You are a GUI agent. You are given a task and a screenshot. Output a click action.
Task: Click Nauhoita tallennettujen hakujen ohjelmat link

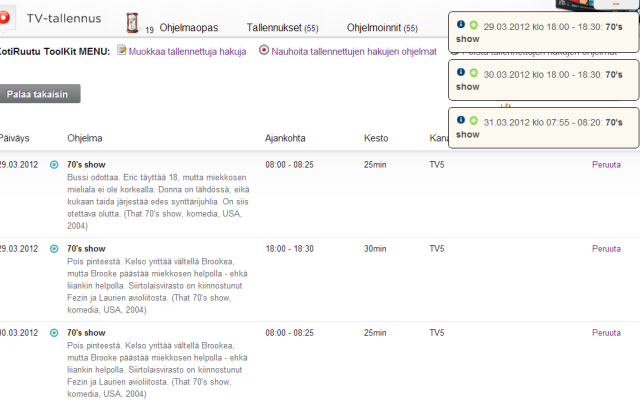pos(354,51)
